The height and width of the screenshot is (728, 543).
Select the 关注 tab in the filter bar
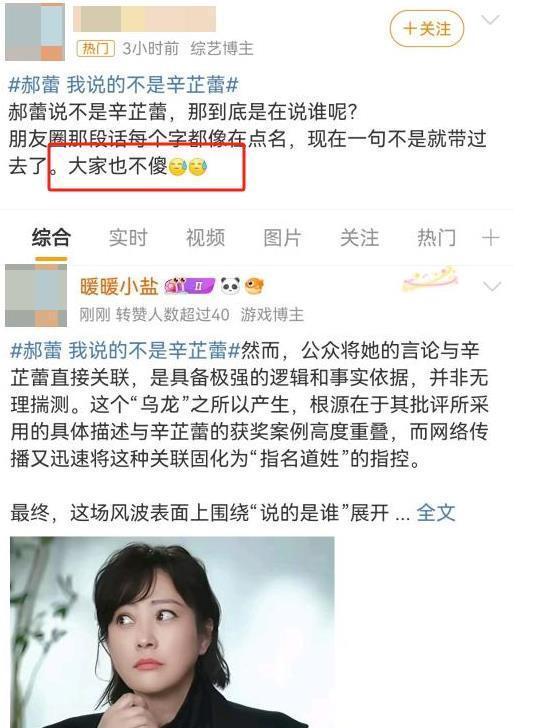pyautogui.click(x=359, y=238)
